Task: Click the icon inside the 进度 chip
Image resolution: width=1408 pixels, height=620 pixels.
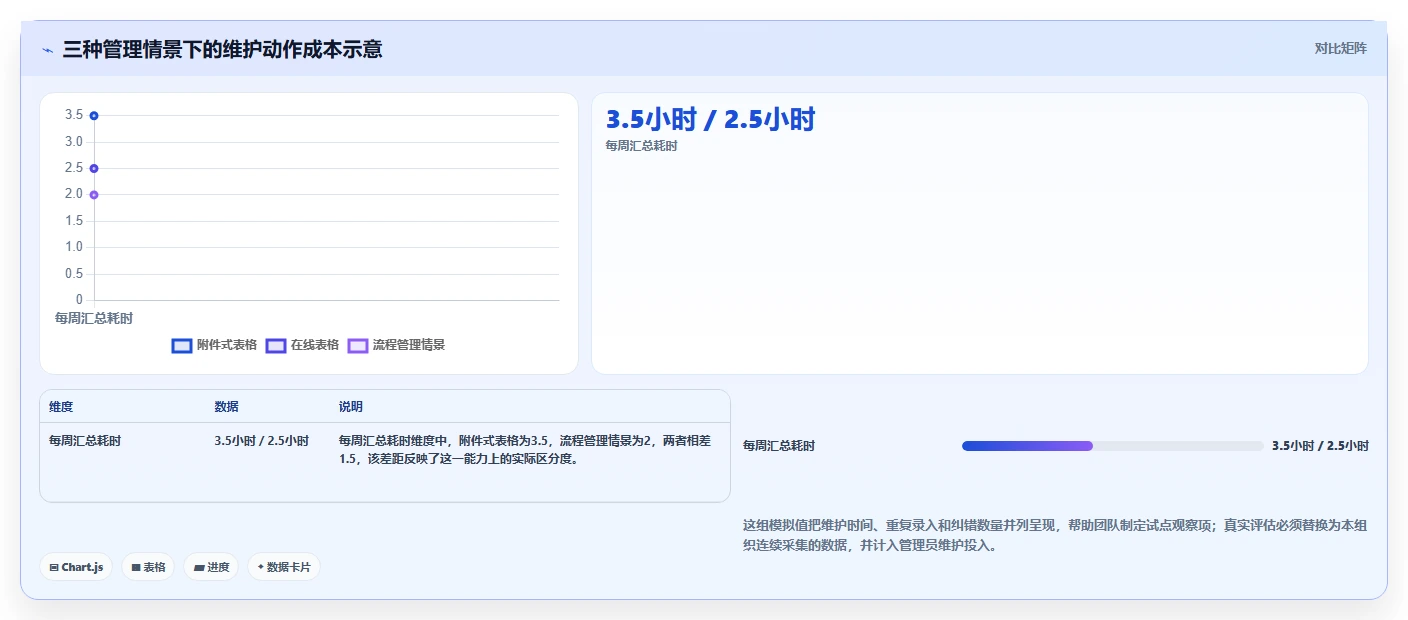Action: click(199, 567)
